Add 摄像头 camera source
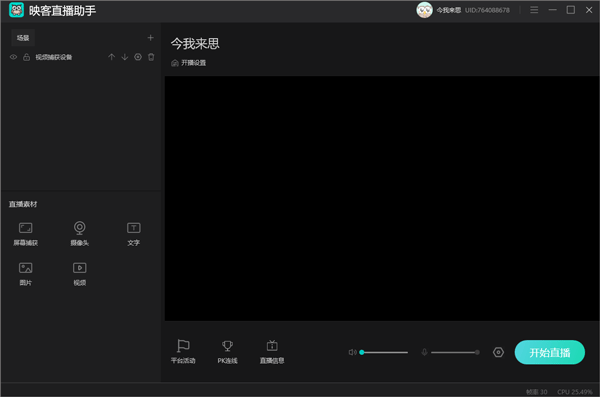This screenshot has width=600, height=397. [x=80, y=234]
